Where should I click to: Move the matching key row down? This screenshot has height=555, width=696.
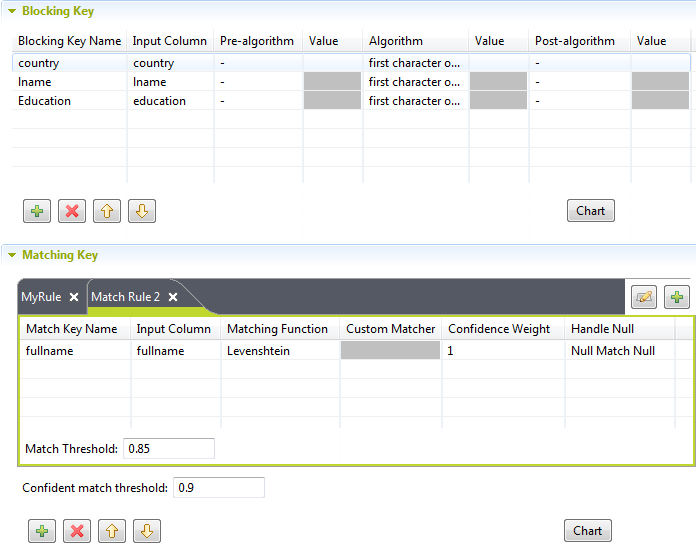146,531
